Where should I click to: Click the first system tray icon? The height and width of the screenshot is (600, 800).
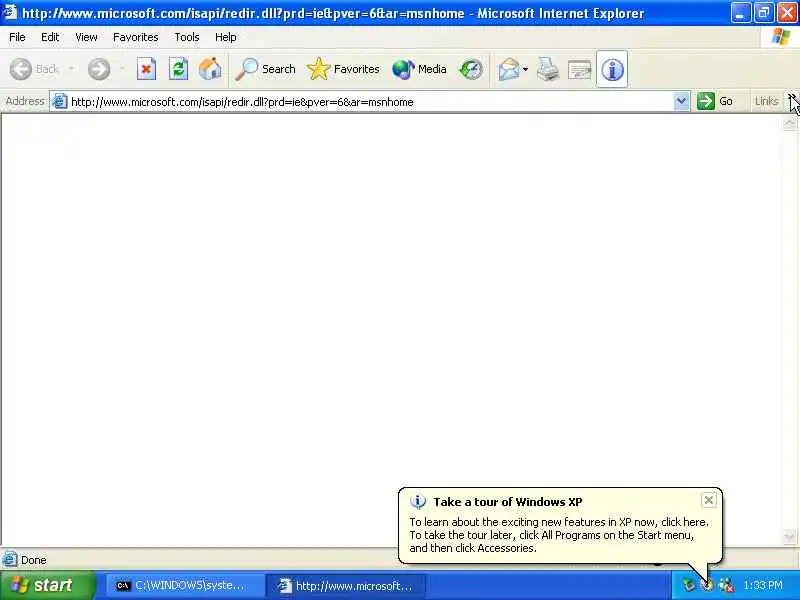coord(689,585)
